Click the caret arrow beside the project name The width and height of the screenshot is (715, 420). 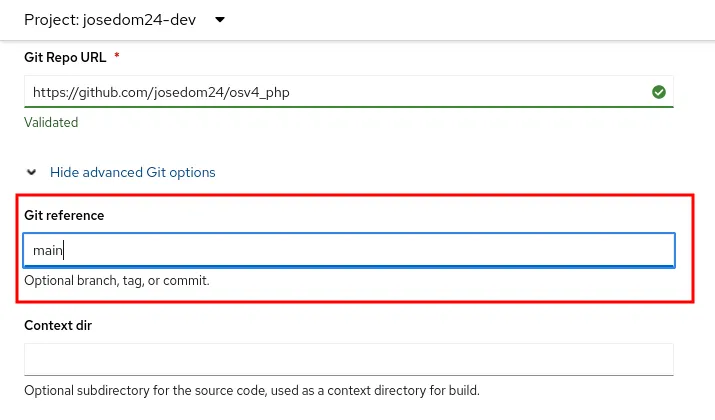220,19
